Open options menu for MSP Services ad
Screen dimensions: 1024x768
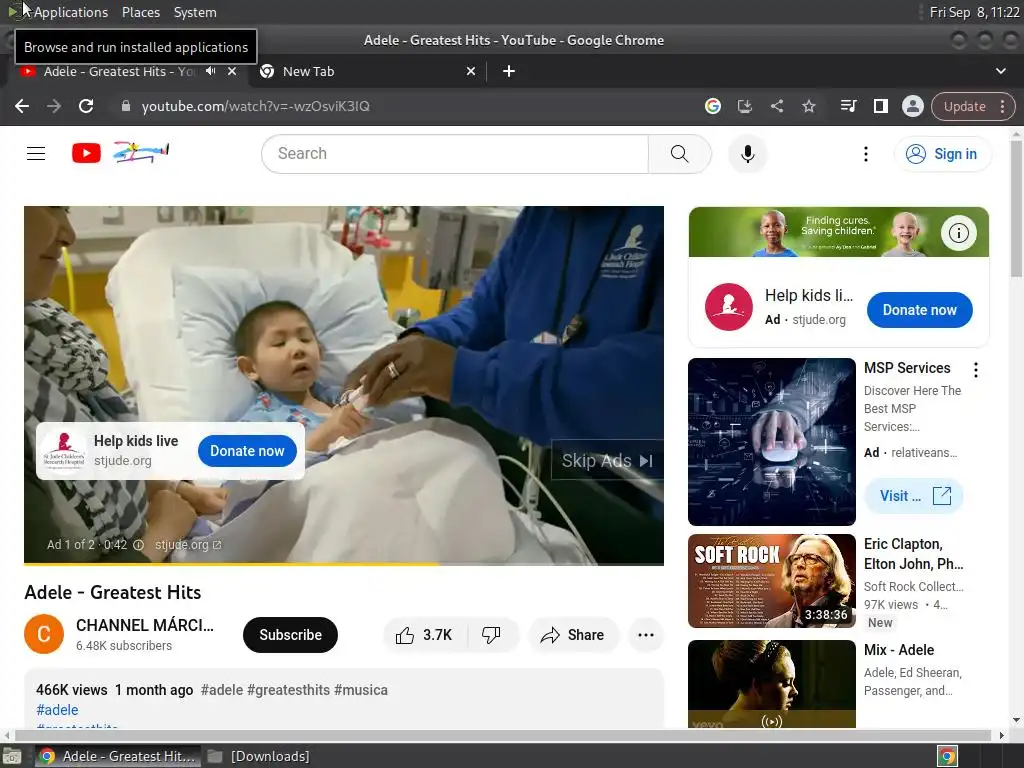tap(976, 370)
